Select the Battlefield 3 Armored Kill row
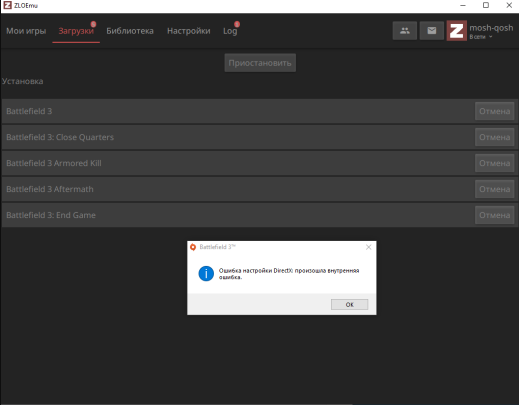519x405 pixels. pos(259,163)
